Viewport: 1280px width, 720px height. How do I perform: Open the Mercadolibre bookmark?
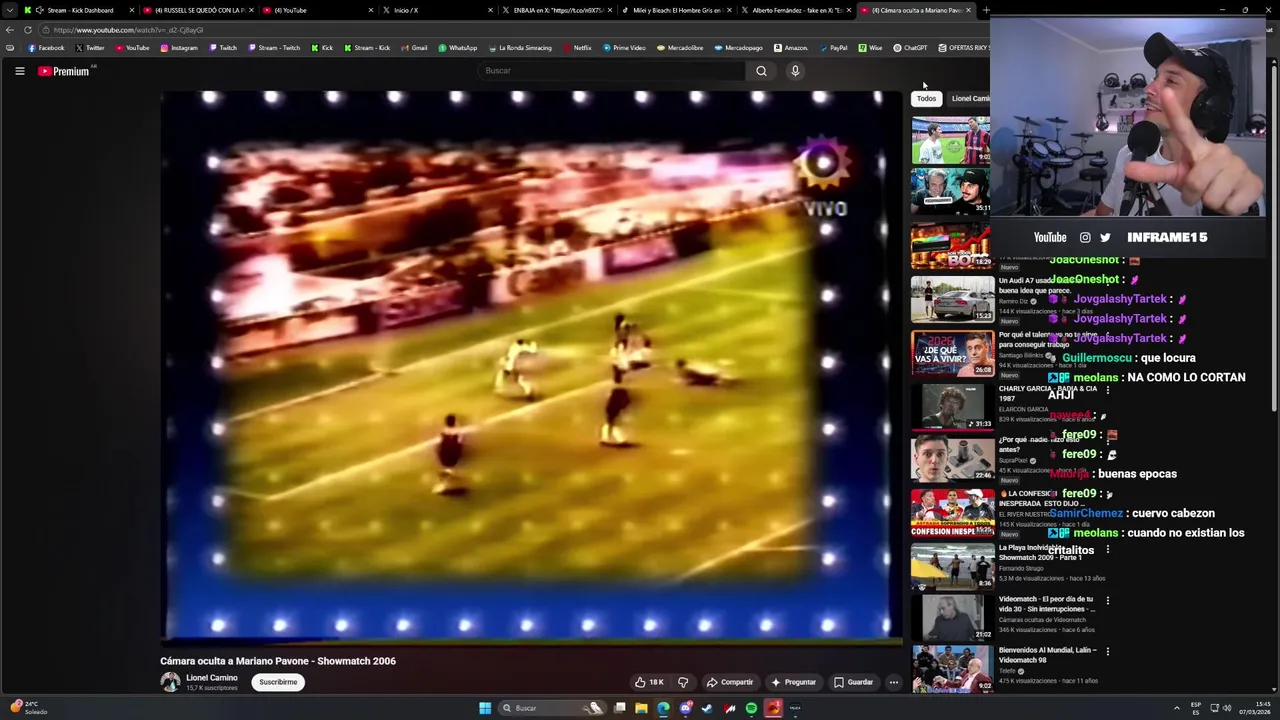(x=680, y=48)
